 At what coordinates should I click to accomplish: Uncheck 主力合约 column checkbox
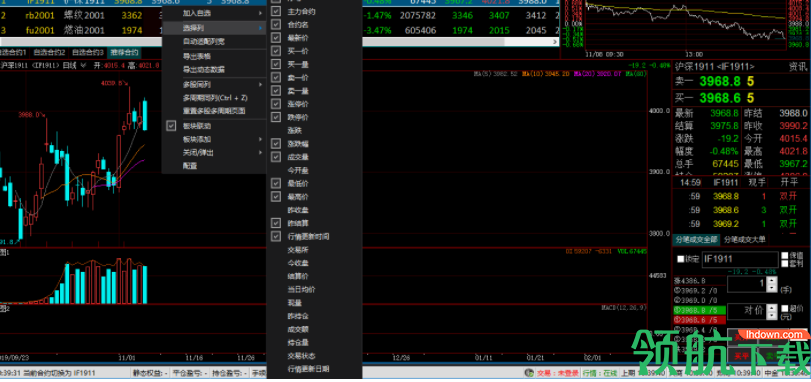276,11
